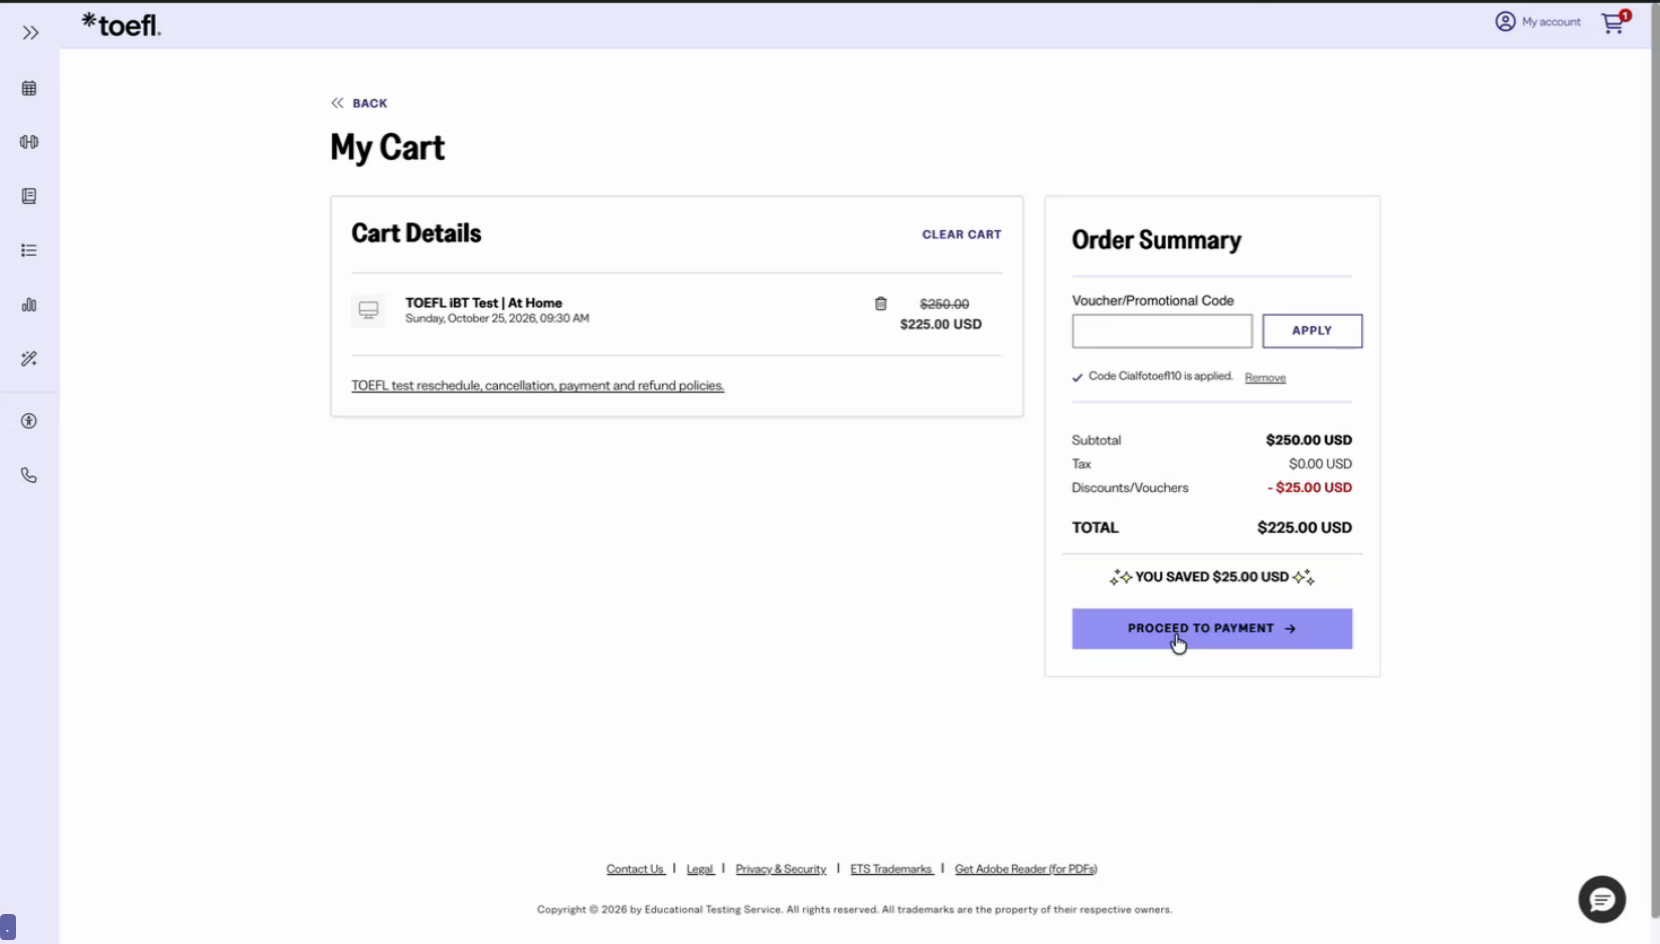This screenshot has height=944, width=1660.
Task: Click the TOEFL iBT Test | At Home title
Action: (x=483, y=303)
